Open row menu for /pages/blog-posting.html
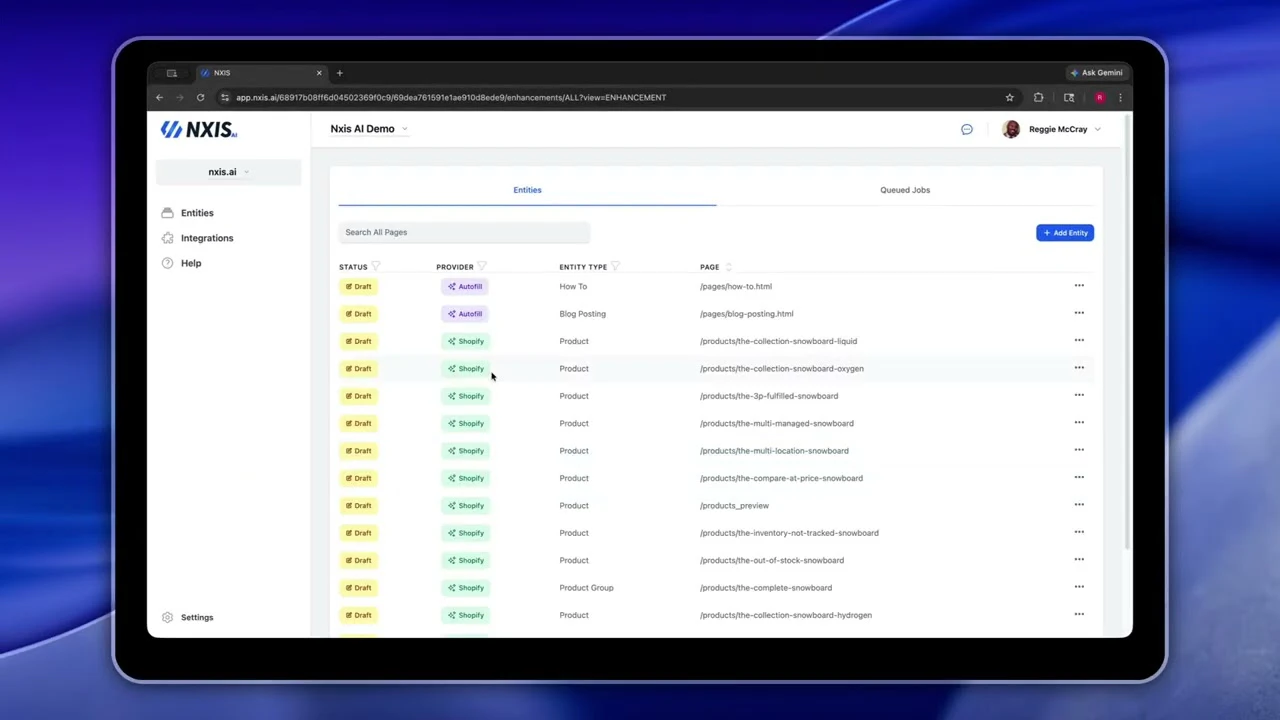Screen dimensions: 1280x720 (x=1079, y=313)
